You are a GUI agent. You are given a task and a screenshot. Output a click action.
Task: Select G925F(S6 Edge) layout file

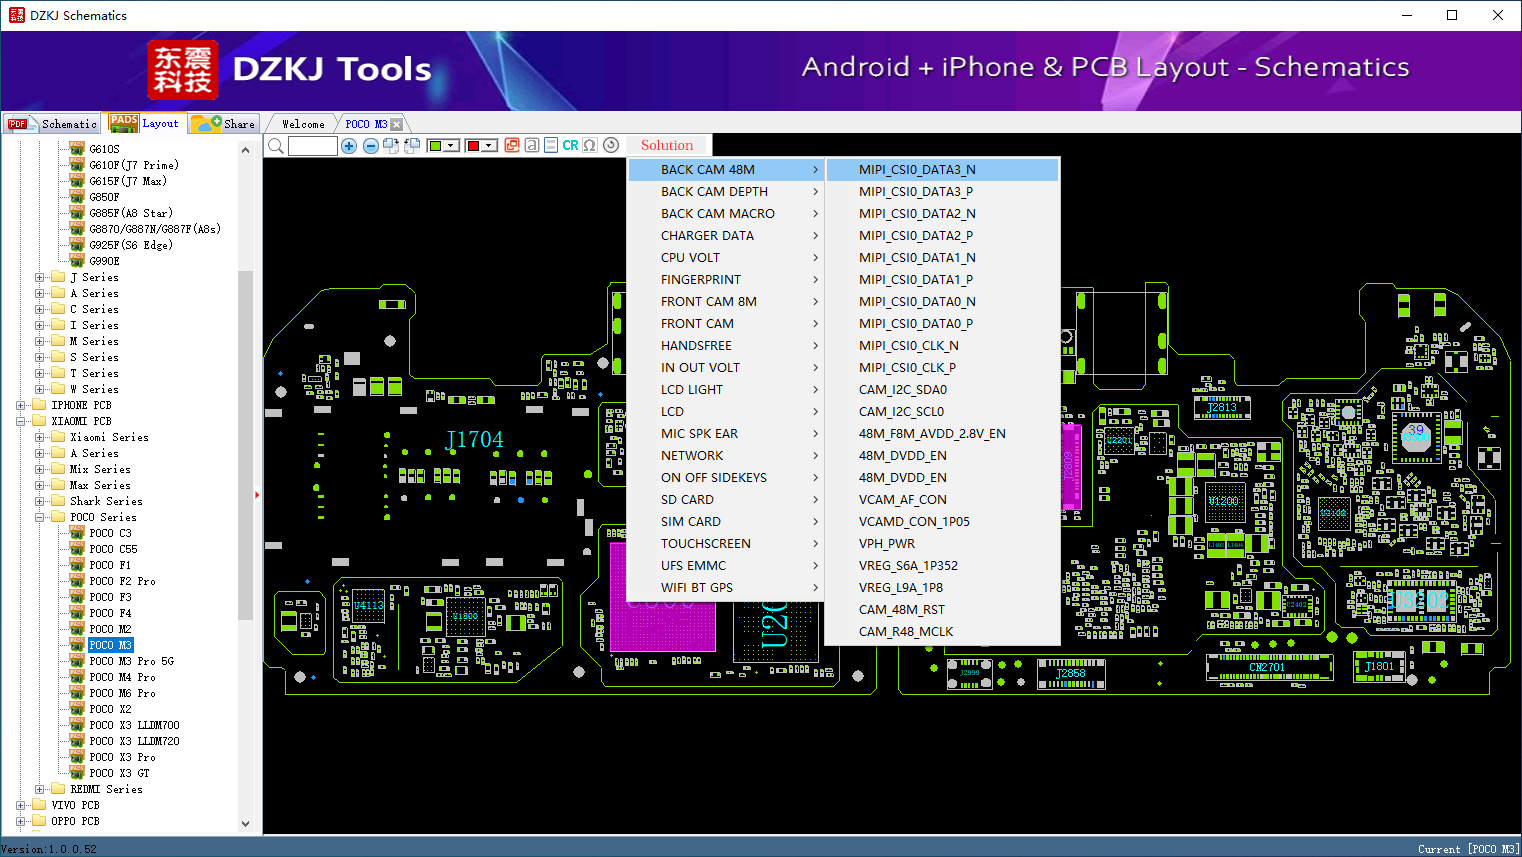point(130,246)
